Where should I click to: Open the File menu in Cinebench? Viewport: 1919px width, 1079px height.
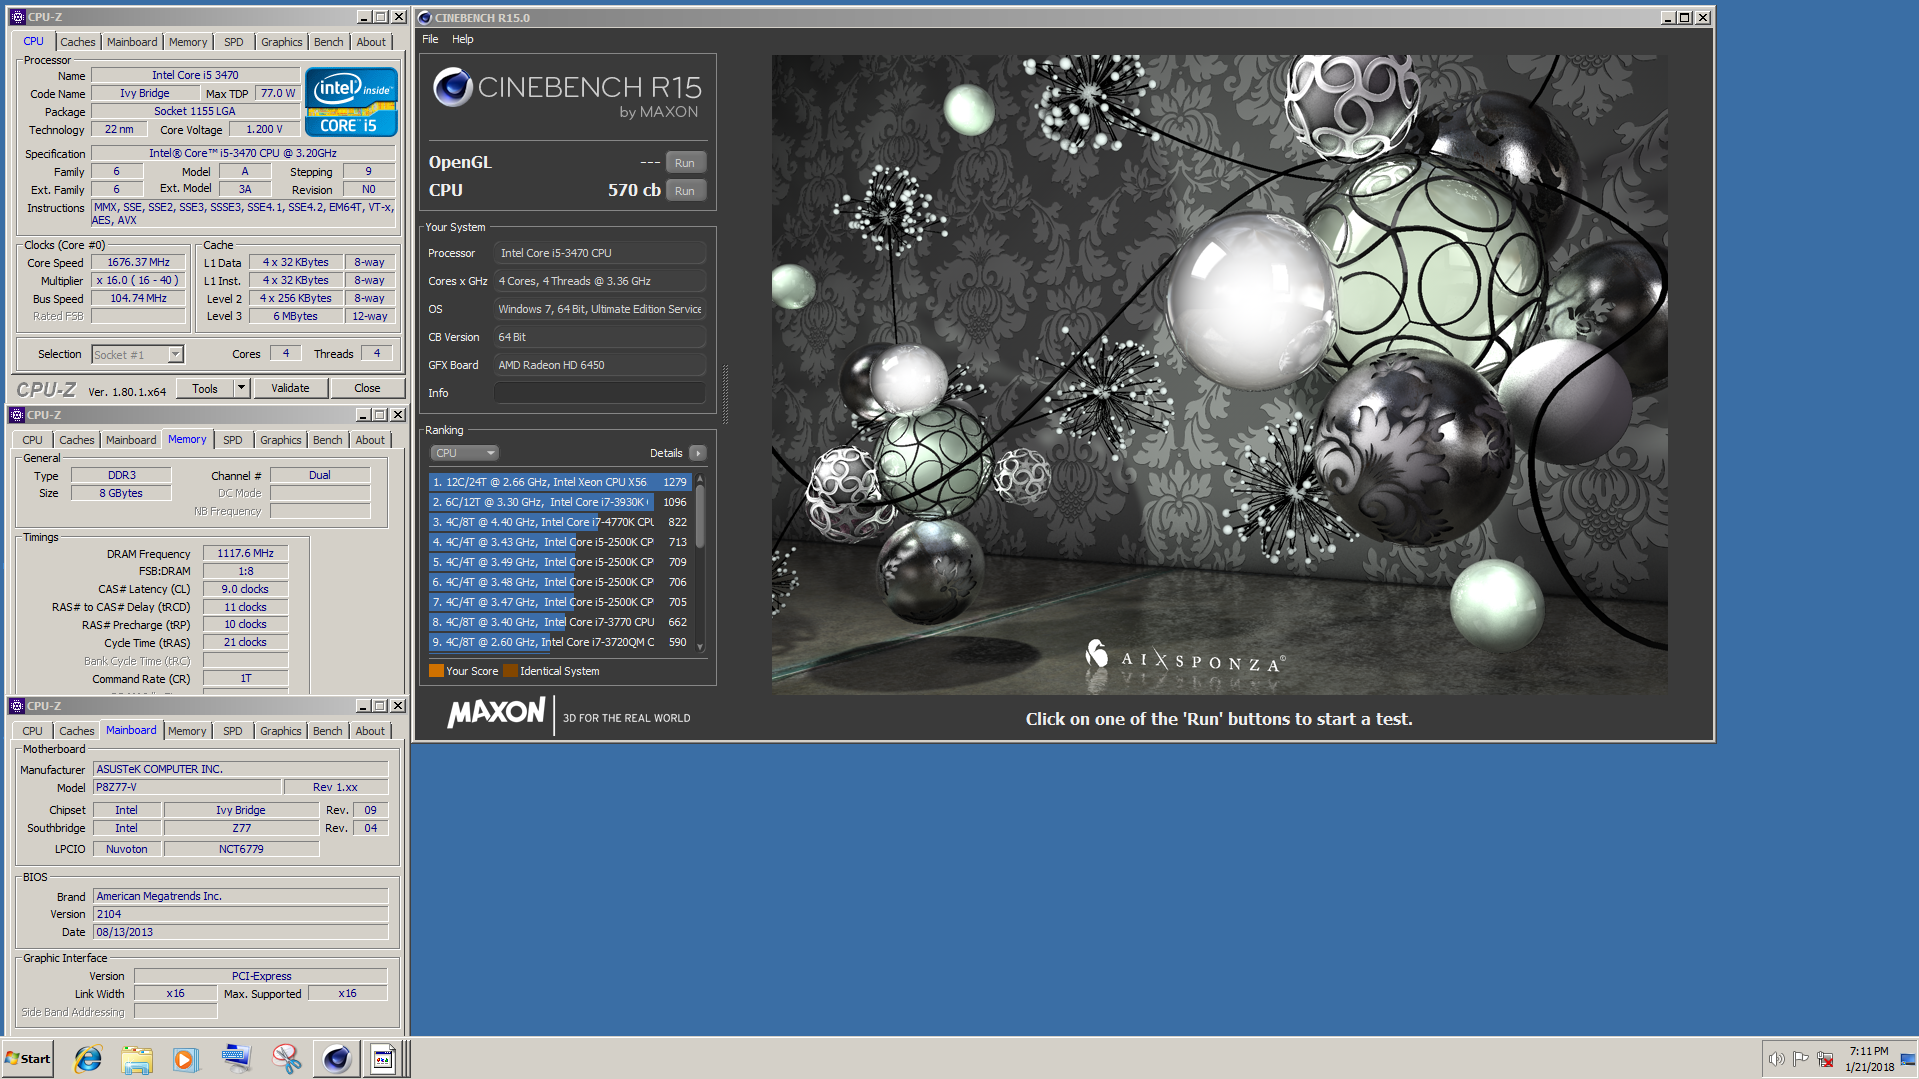pos(430,39)
